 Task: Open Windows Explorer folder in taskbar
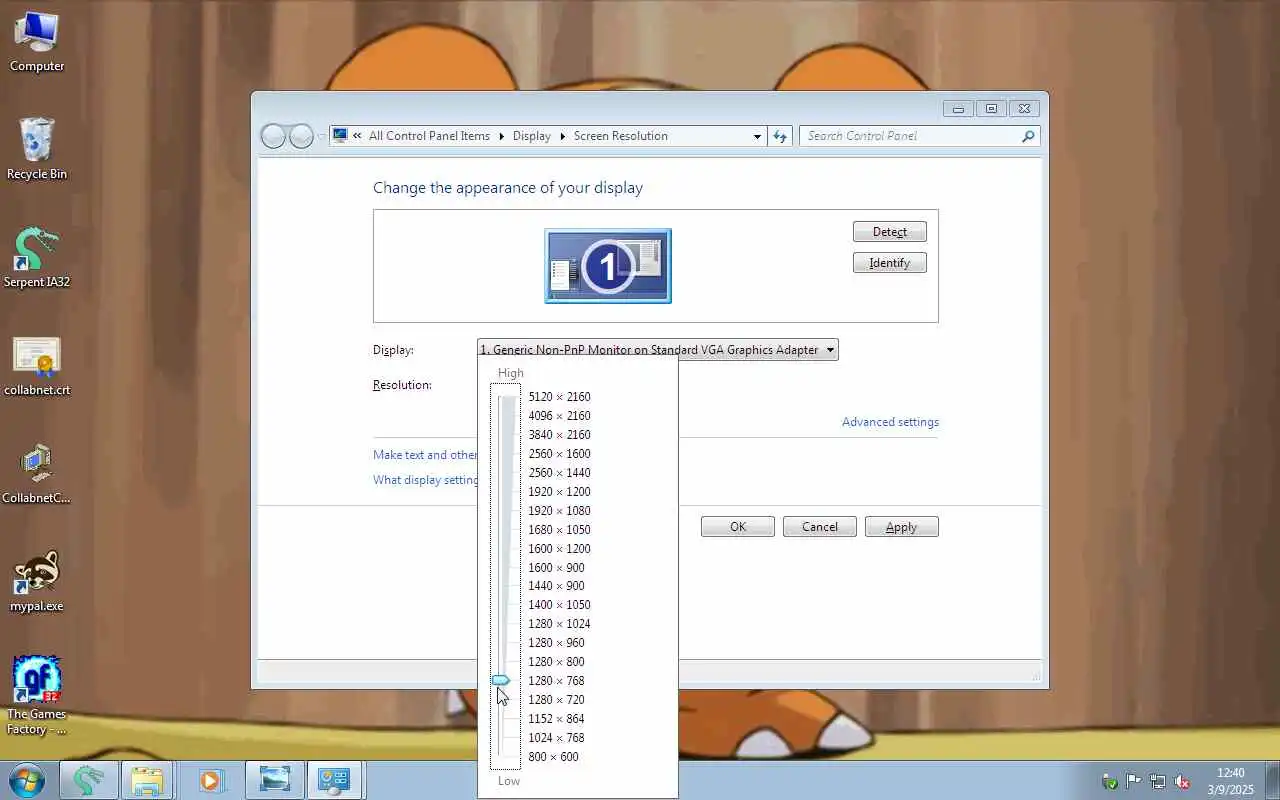147,780
